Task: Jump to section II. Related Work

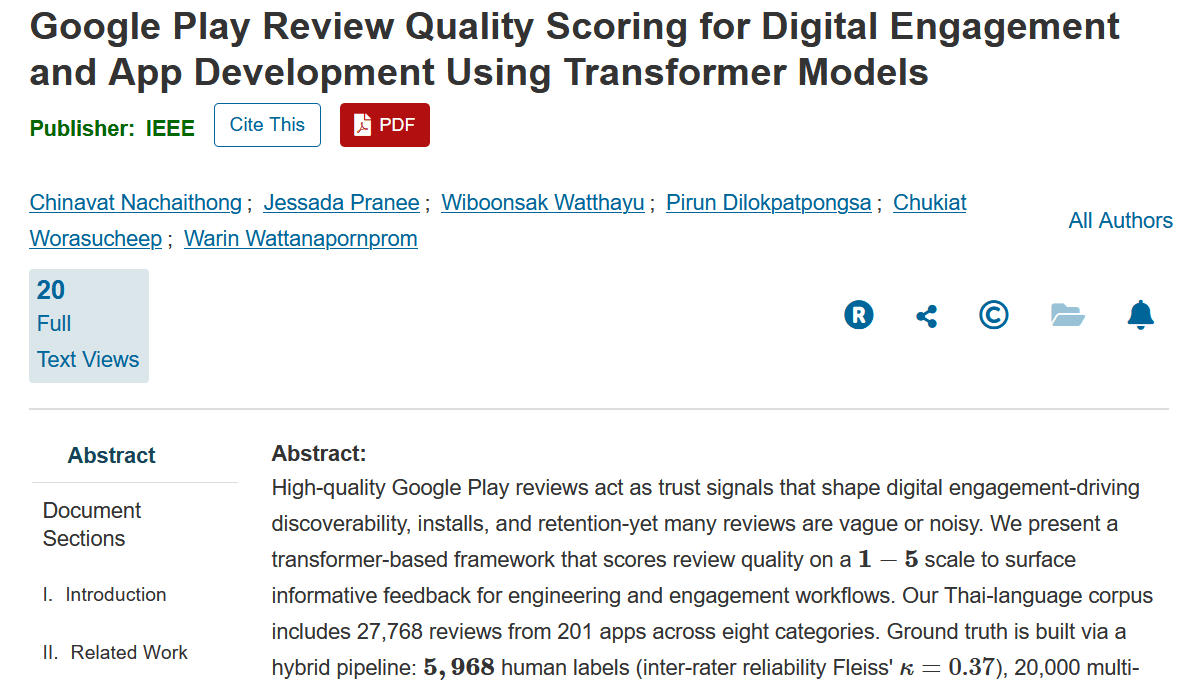Action: point(115,653)
